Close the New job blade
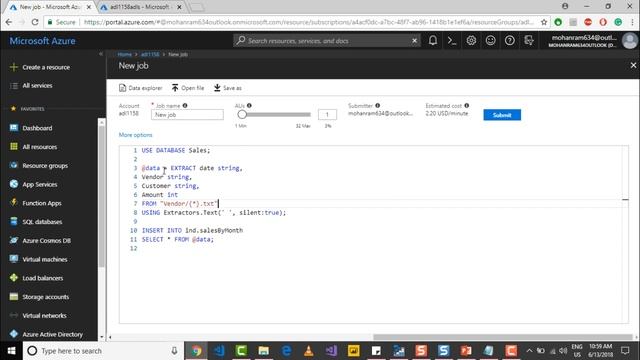The height and width of the screenshot is (360, 640). (633, 65)
